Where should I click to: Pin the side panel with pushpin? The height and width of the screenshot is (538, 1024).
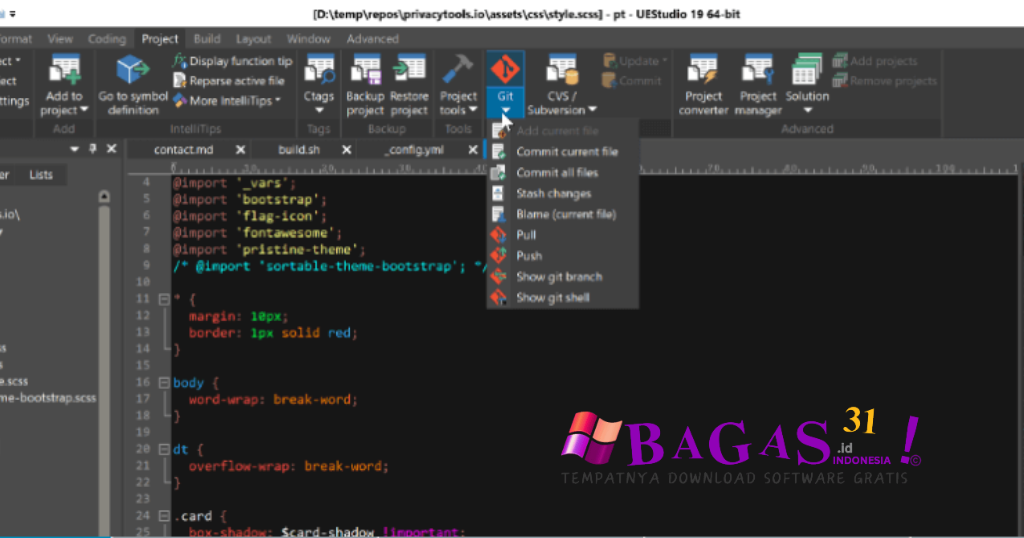[x=93, y=149]
